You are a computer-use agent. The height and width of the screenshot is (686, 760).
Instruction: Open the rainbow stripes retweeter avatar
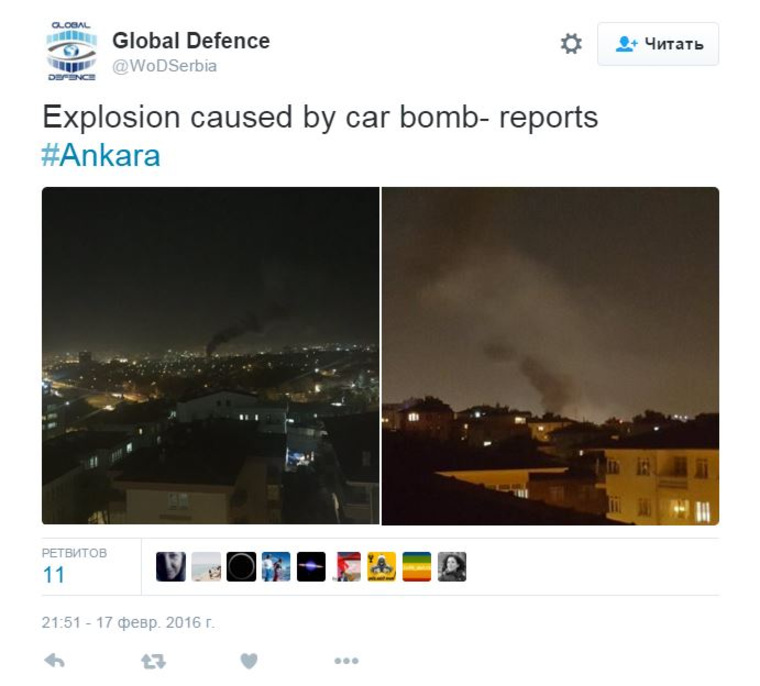coord(416,566)
